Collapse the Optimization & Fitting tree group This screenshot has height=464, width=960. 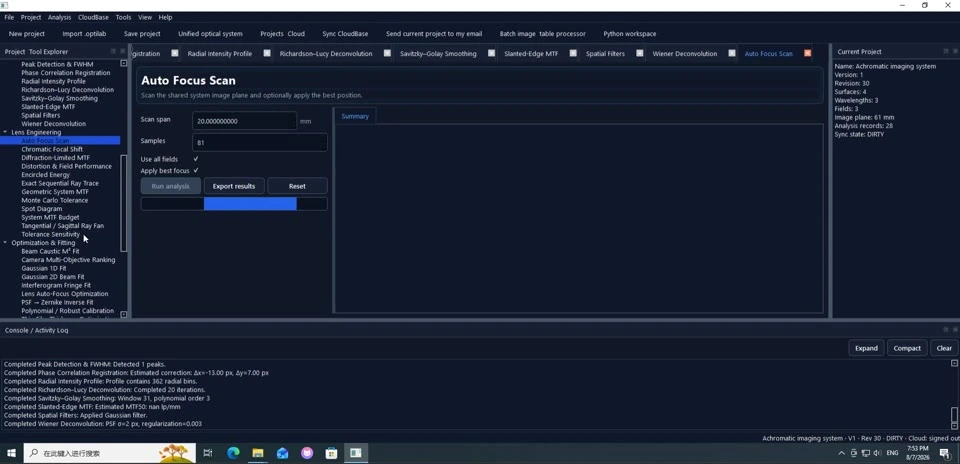click(x=6, y=243)
